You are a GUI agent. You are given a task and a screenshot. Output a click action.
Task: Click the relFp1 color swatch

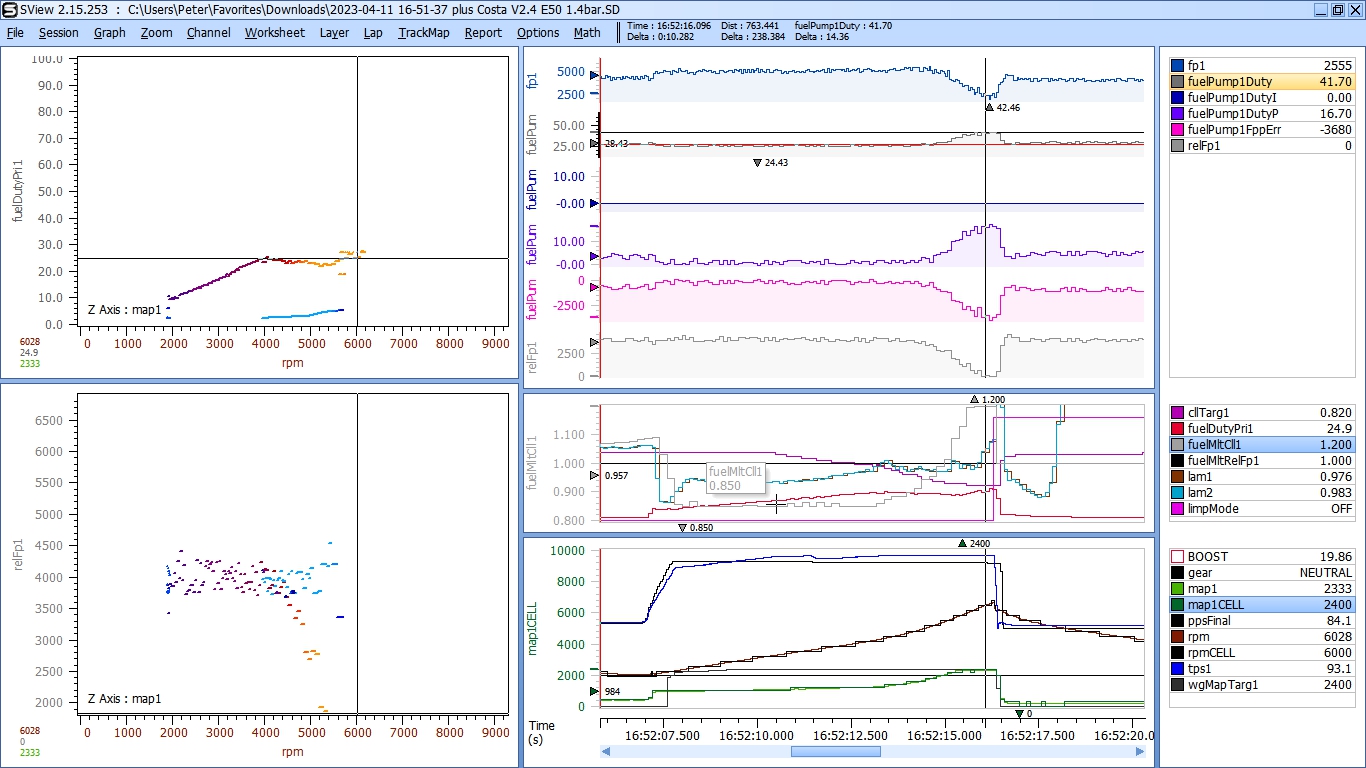[x=1177, y=146]
